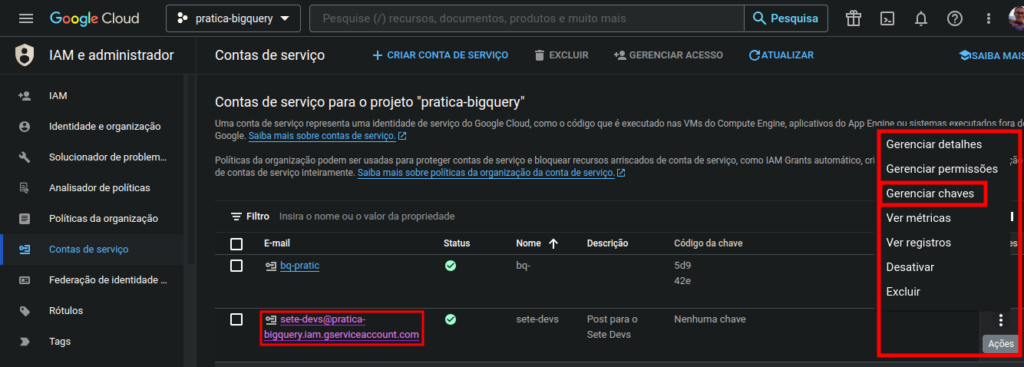
Task: Click the IAM person-add sidebar icon
Action: tap(25, 96)
